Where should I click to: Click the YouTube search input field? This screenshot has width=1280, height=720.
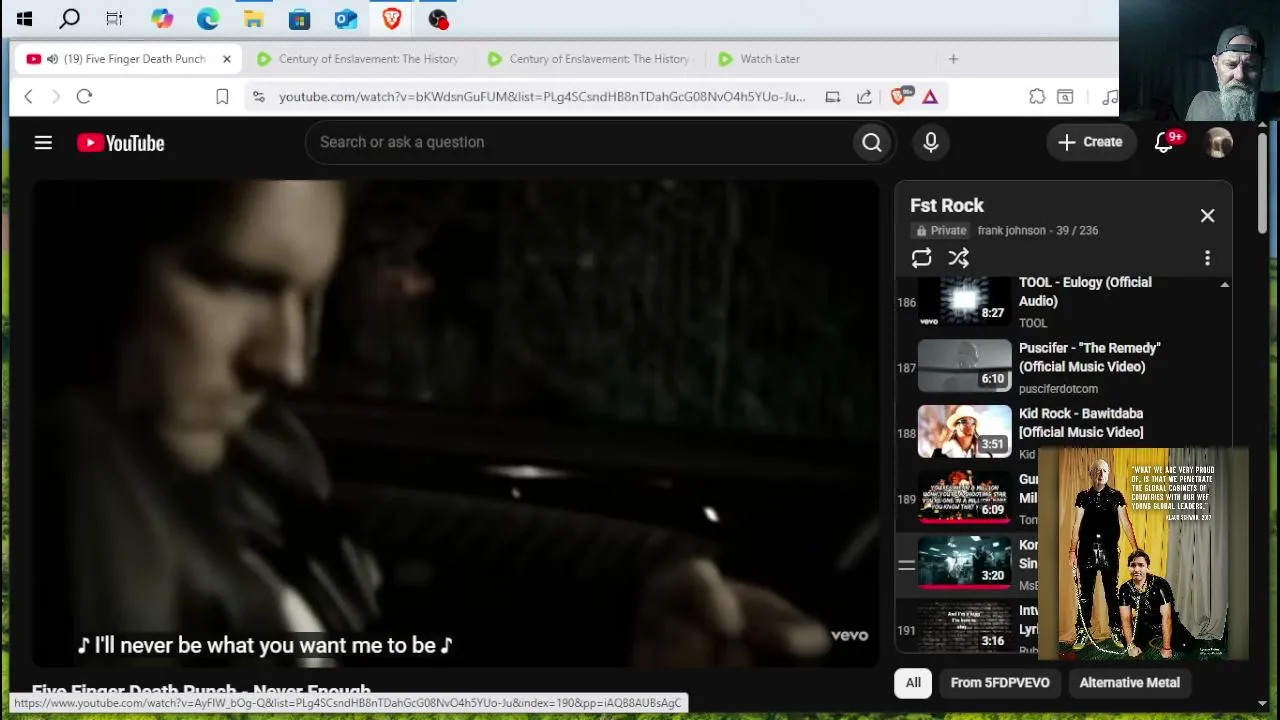coord(580,142)
